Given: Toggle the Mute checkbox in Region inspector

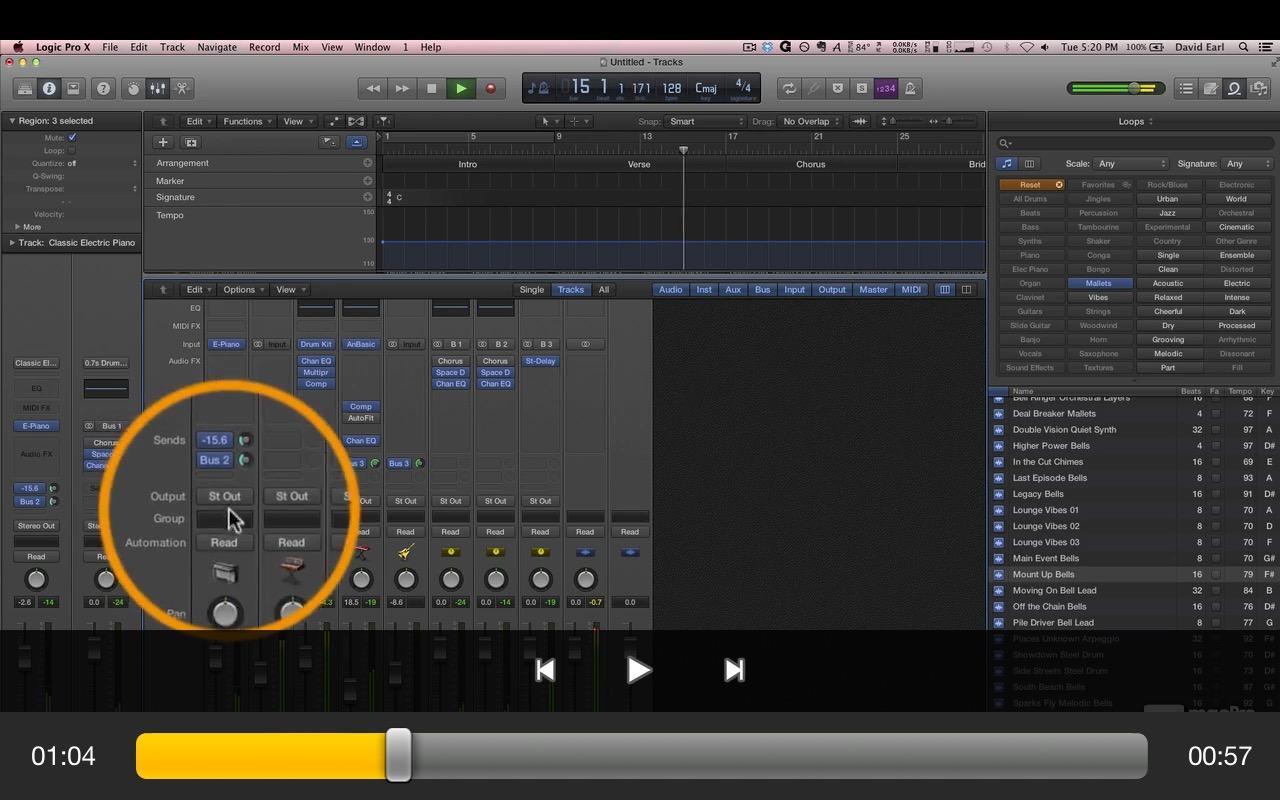Looking at the screenshot, I should 72,137.
